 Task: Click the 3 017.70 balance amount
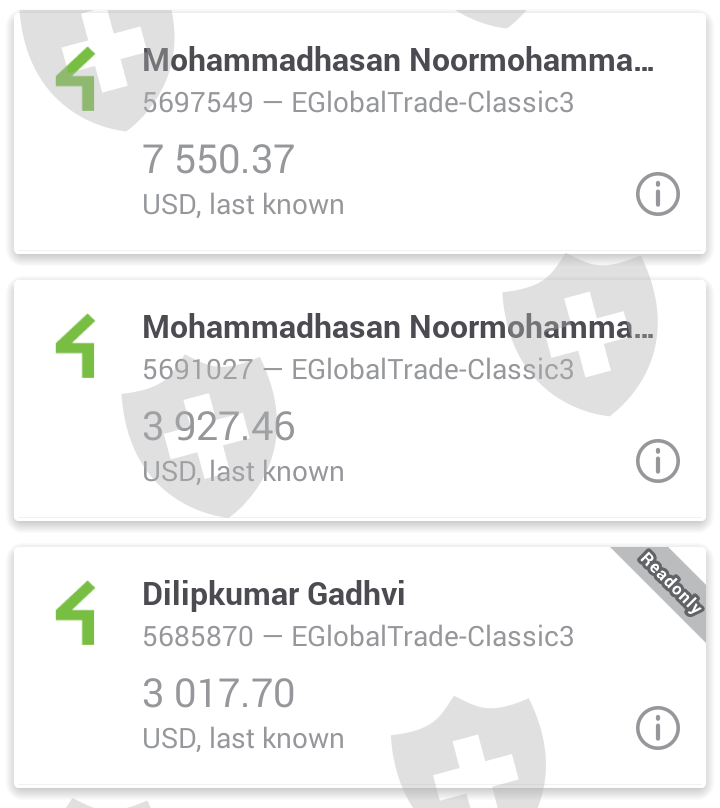pyautogui.click(x=219, y=693)
